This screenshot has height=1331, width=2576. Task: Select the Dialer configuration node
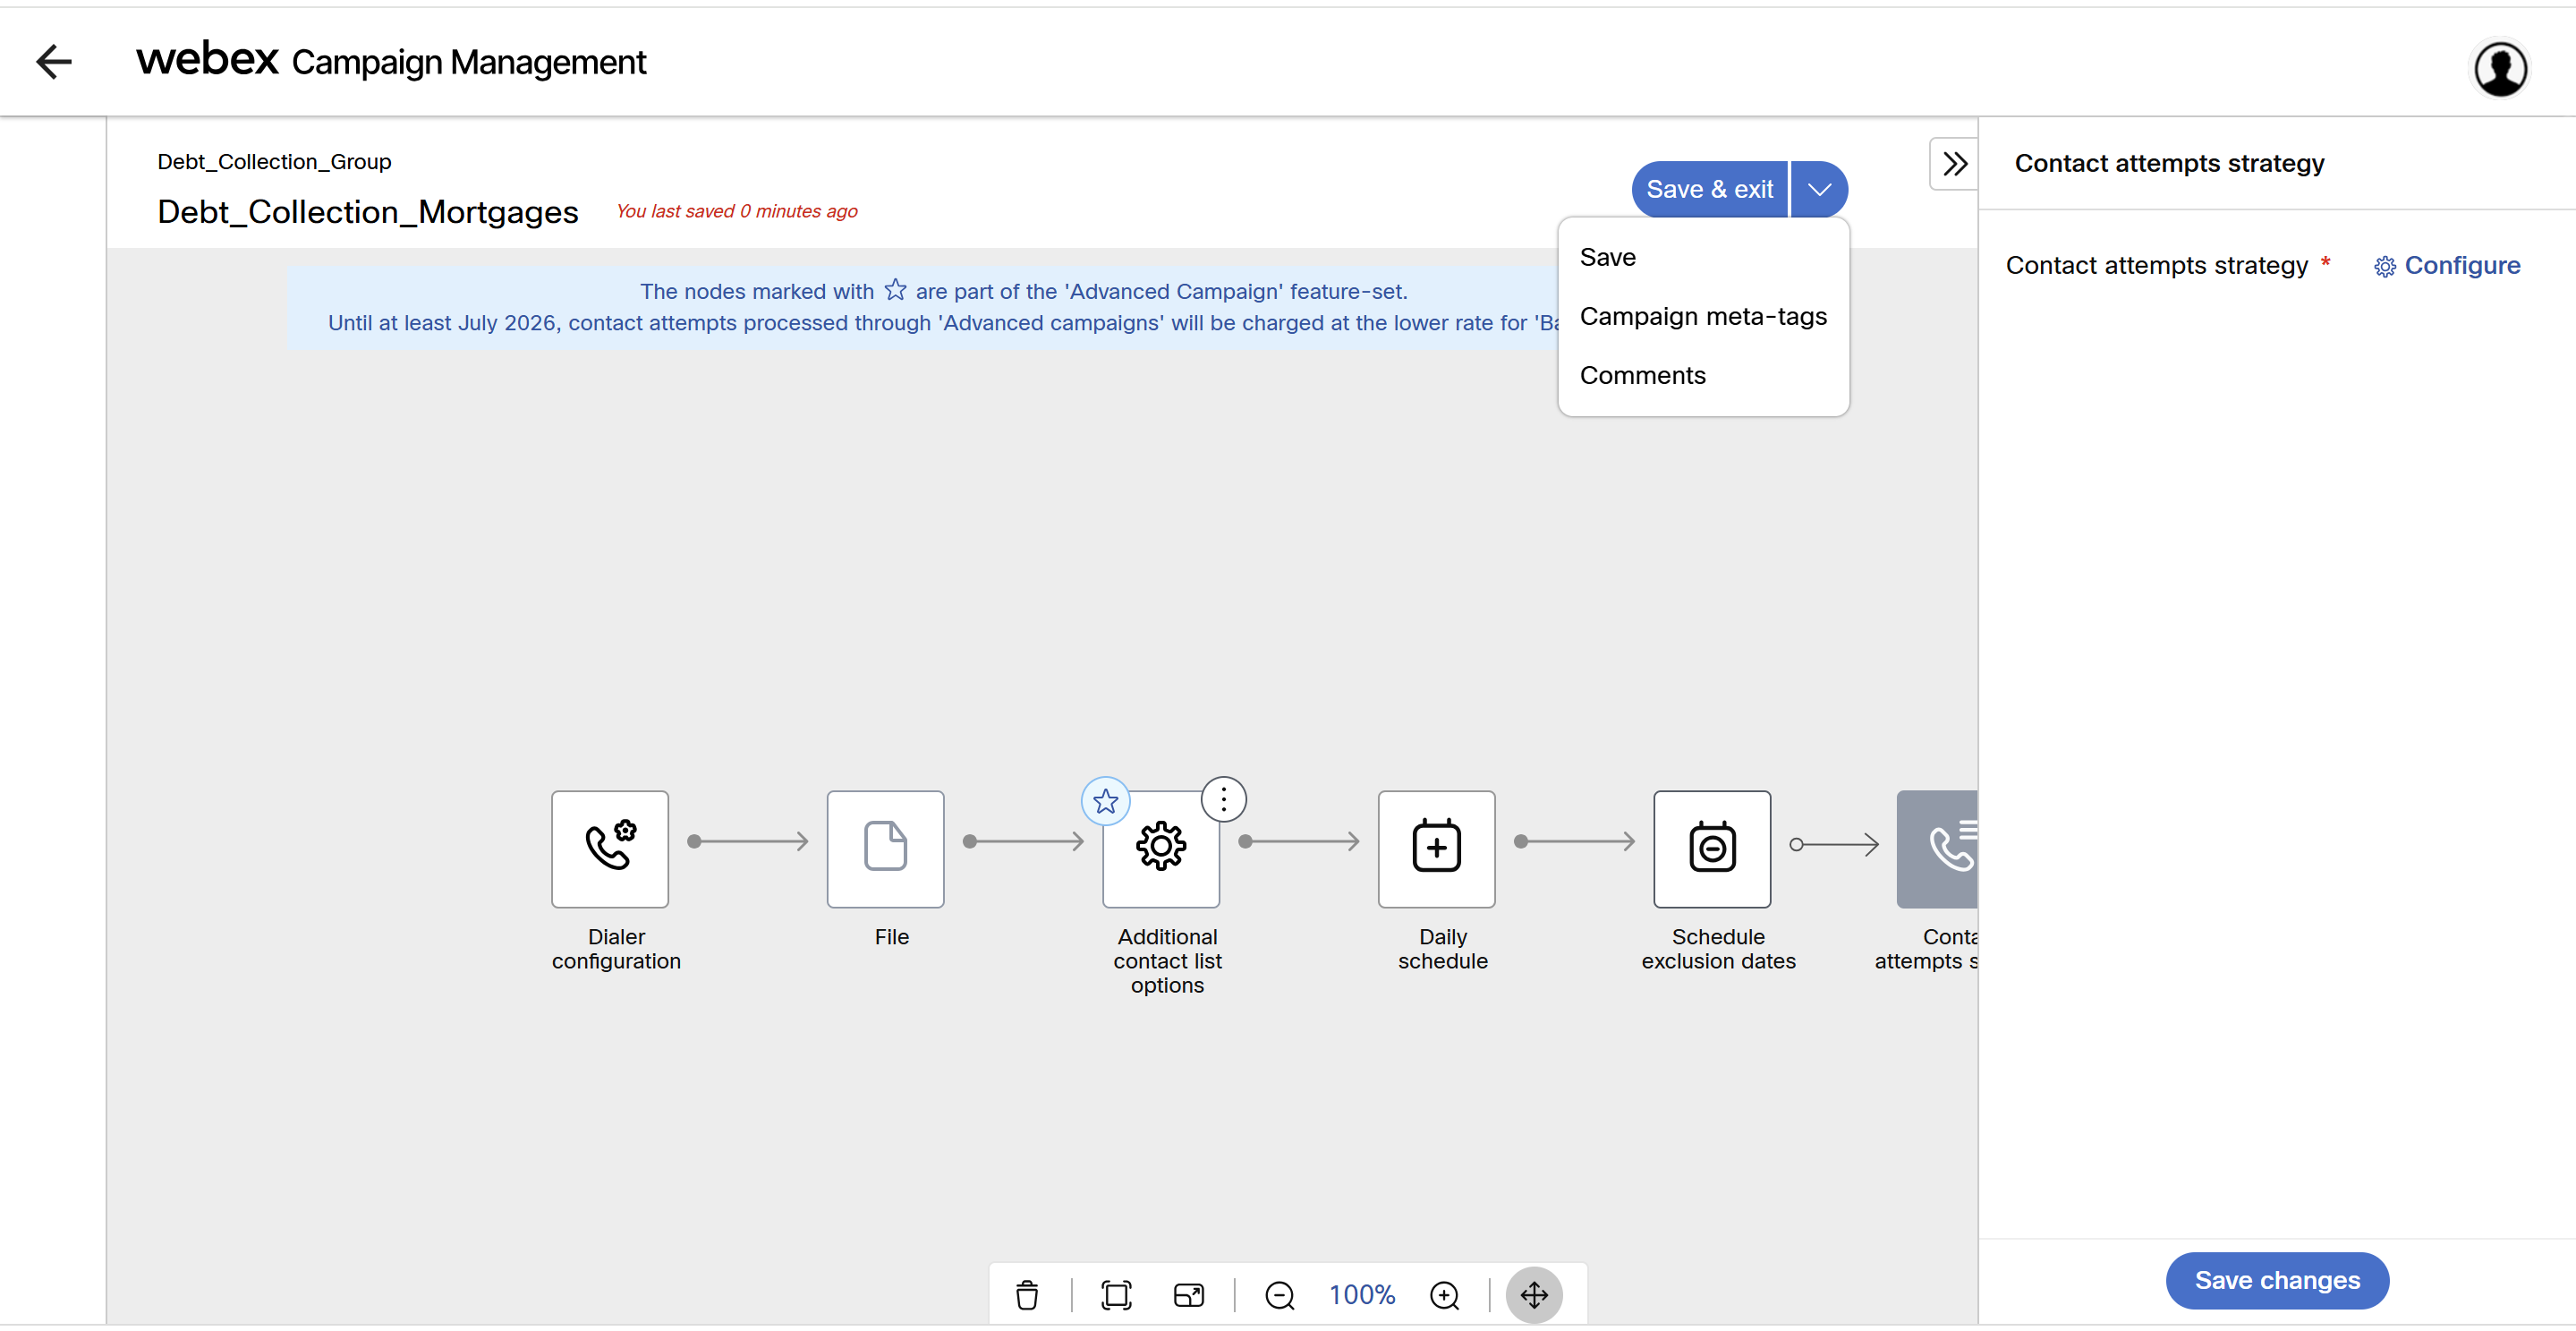click(609, 848)
